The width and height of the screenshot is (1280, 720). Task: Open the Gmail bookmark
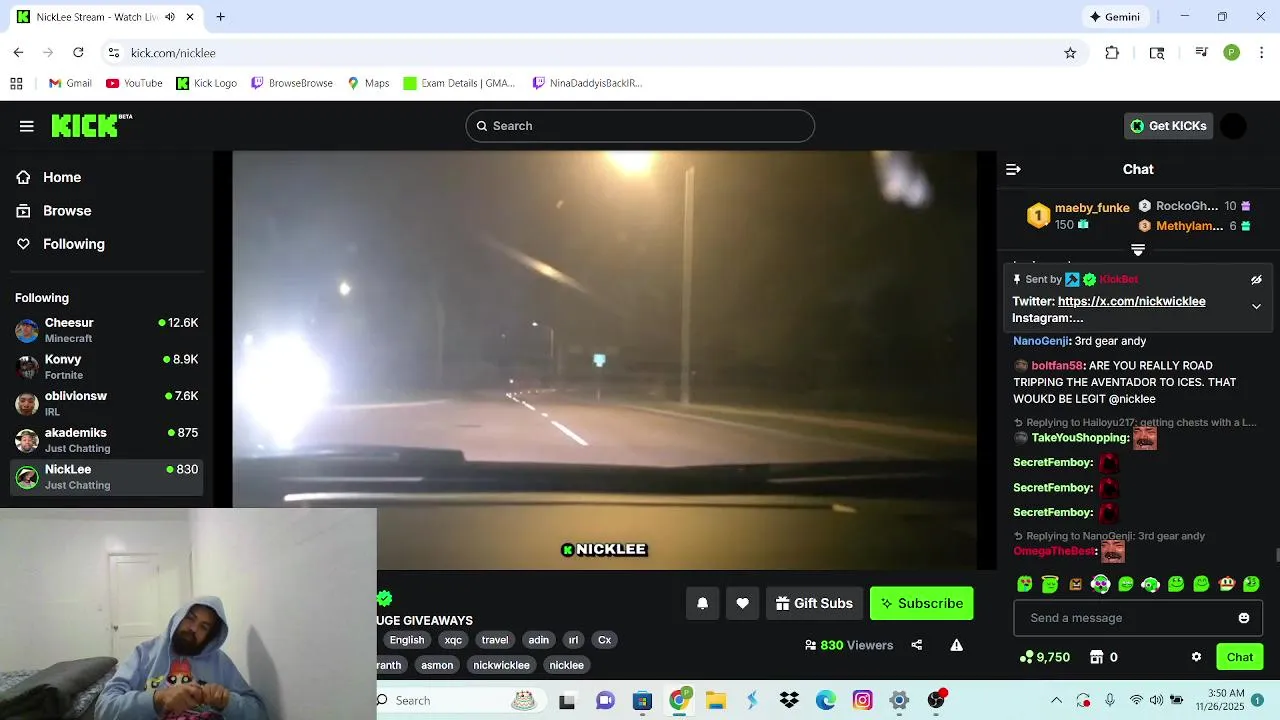(70, 83)
